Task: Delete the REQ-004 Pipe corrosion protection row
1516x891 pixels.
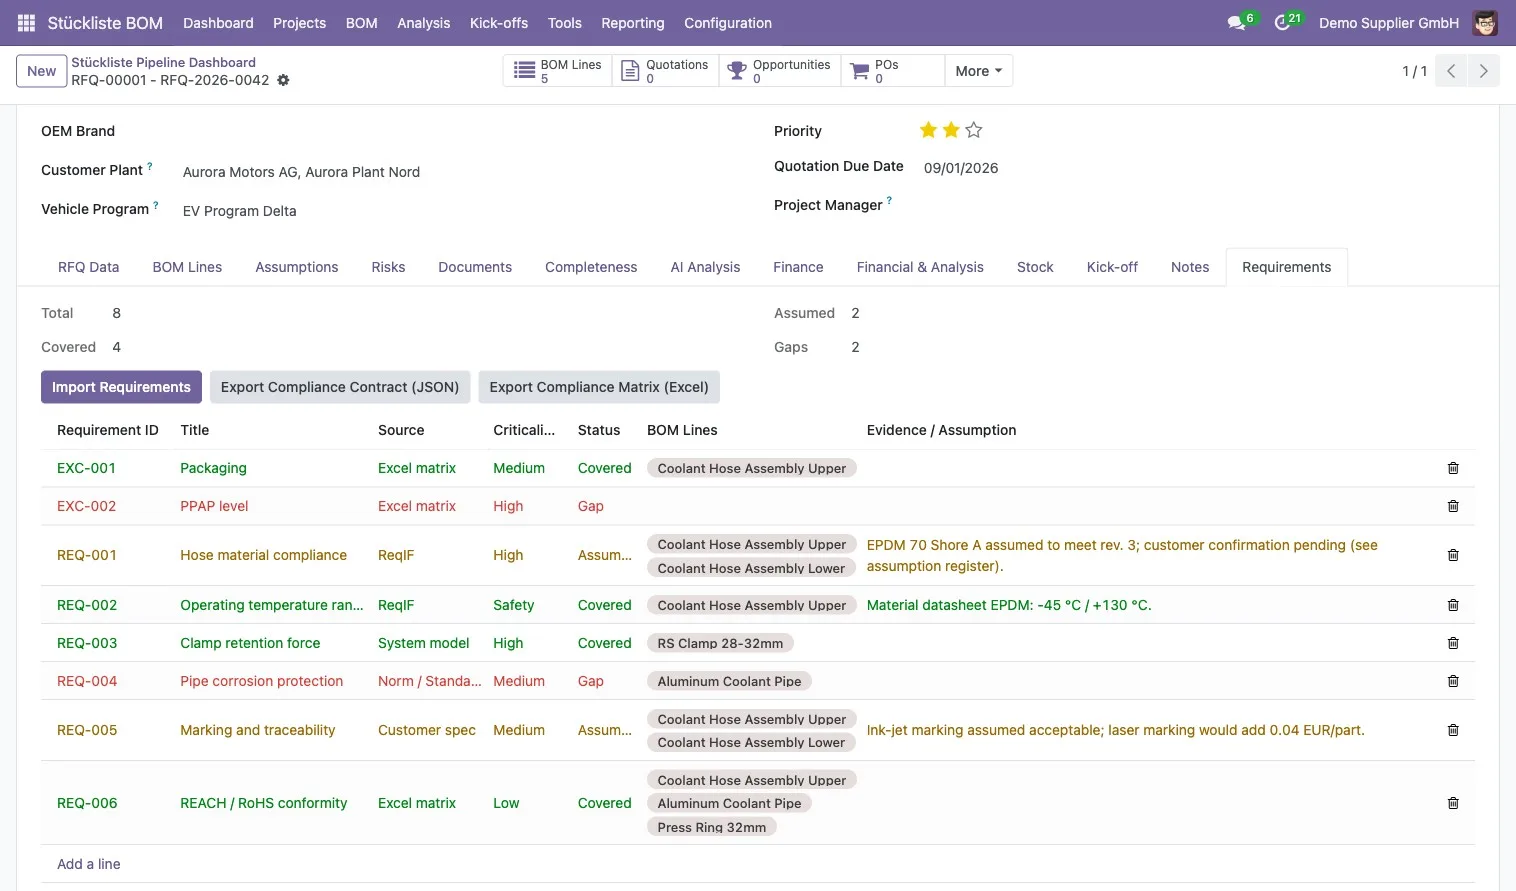Action: [x=1453, y=681]
